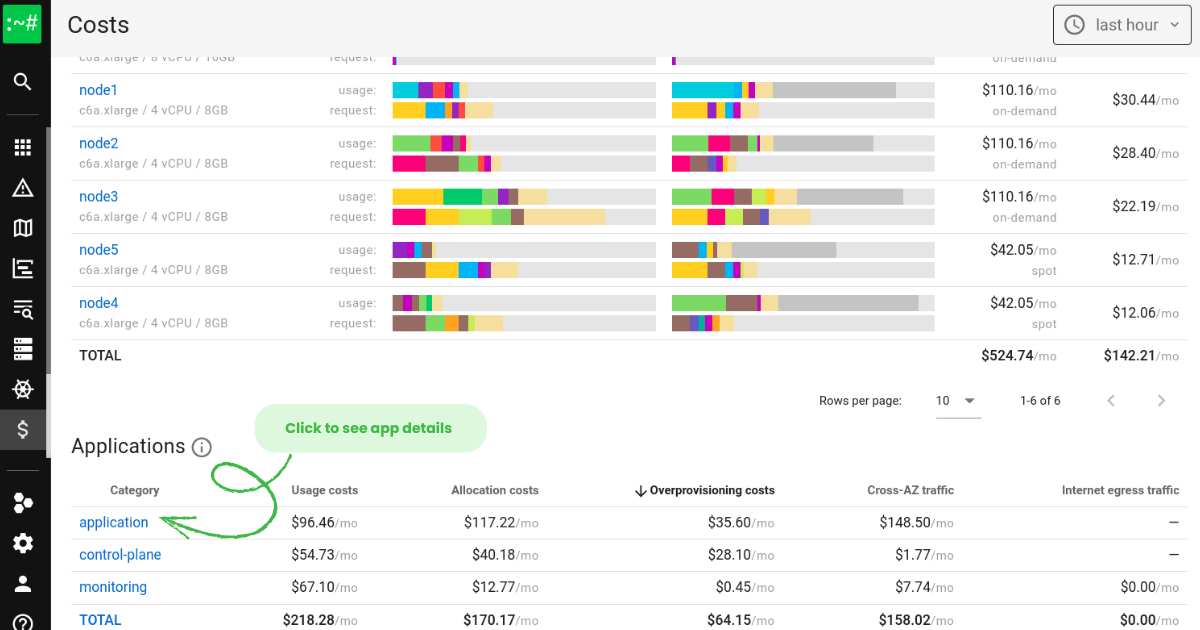Go to next page of nodes
The height and width of the screenshot is (630, 1200).
[x=1161, y=401]
